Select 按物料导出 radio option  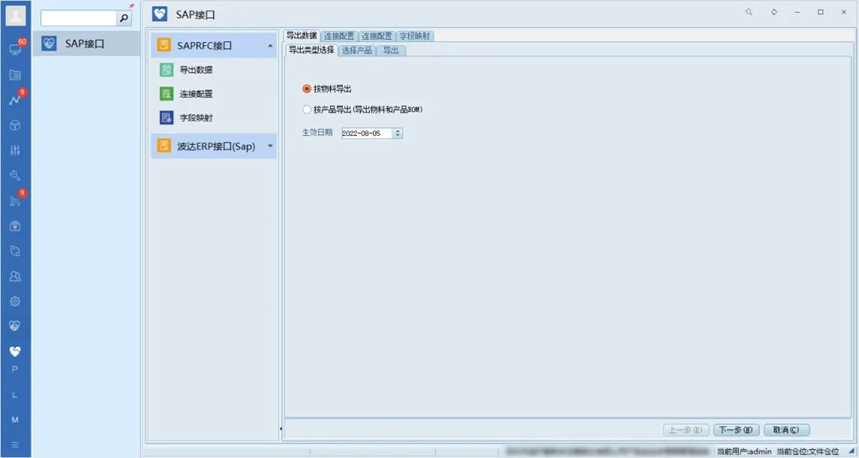(x=307, y=89)
